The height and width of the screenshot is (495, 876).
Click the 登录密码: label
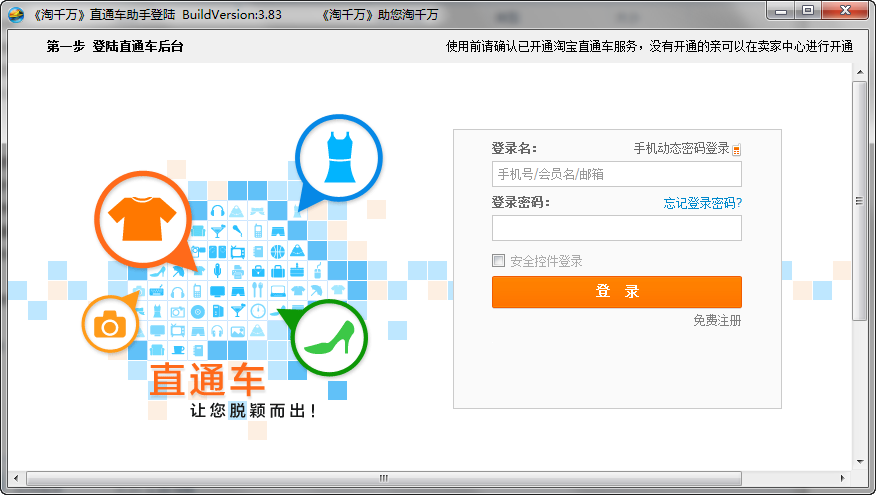(521, 202)
